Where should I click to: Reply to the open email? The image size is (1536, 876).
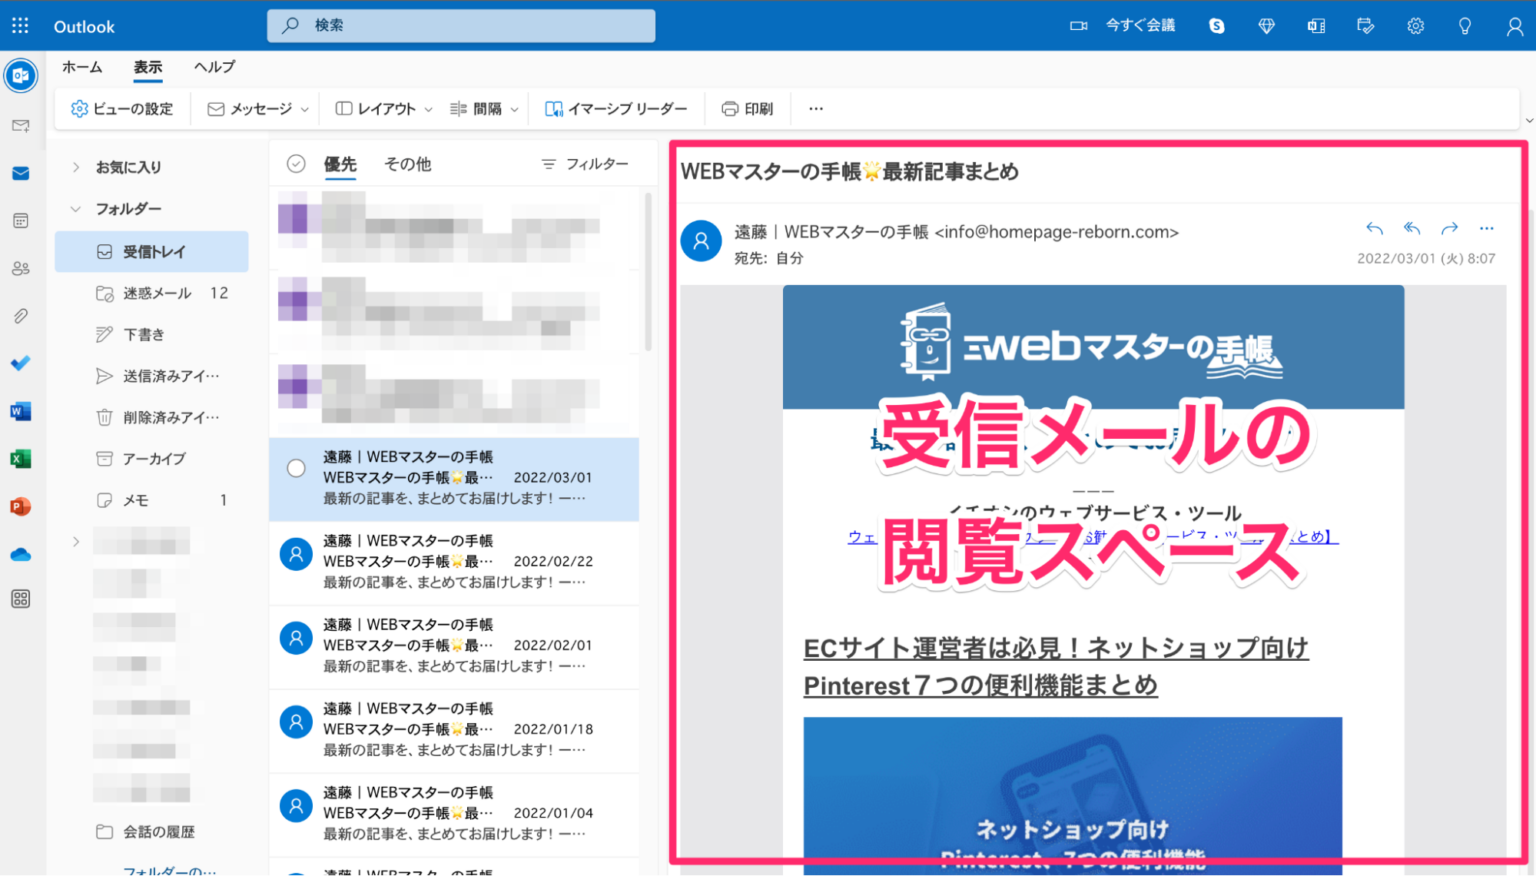pos(1374,229)
